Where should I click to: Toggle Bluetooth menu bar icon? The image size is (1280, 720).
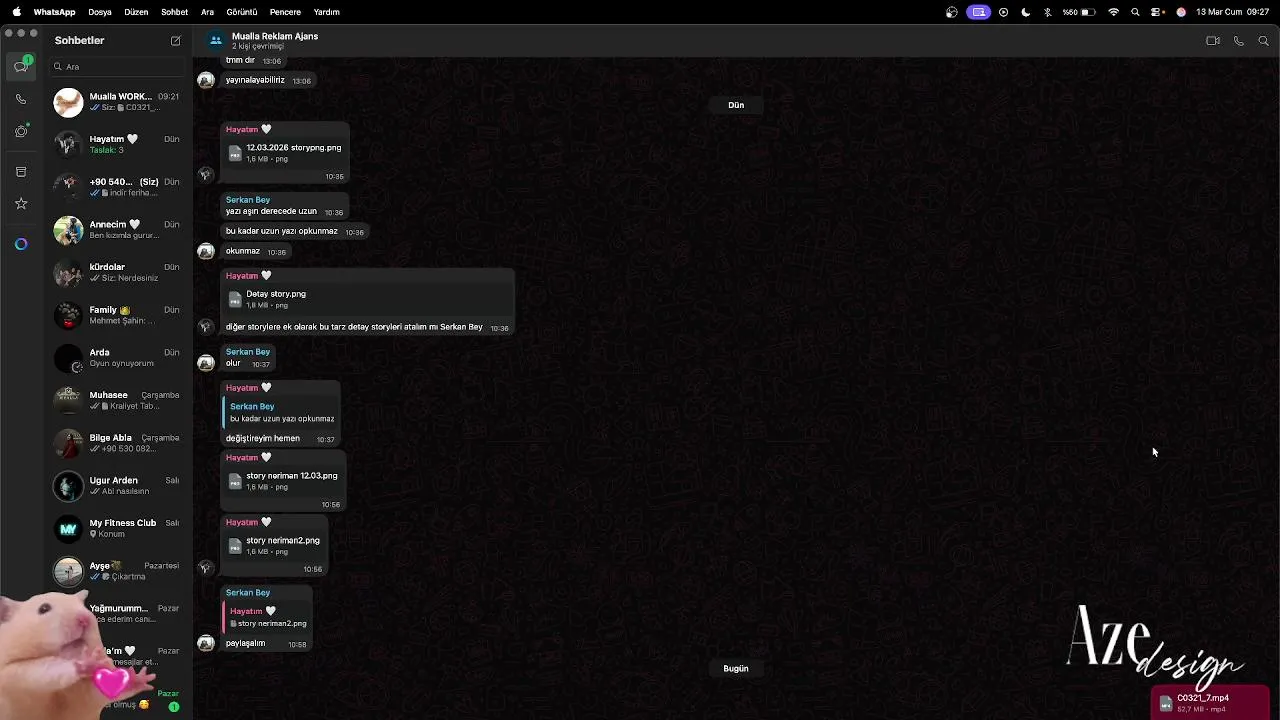1047,12
